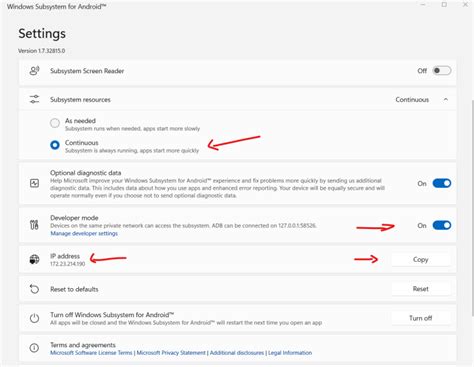The image size is (474, 367).
Task: Click the Reset to defaults icon
Action: coord(34,289)
